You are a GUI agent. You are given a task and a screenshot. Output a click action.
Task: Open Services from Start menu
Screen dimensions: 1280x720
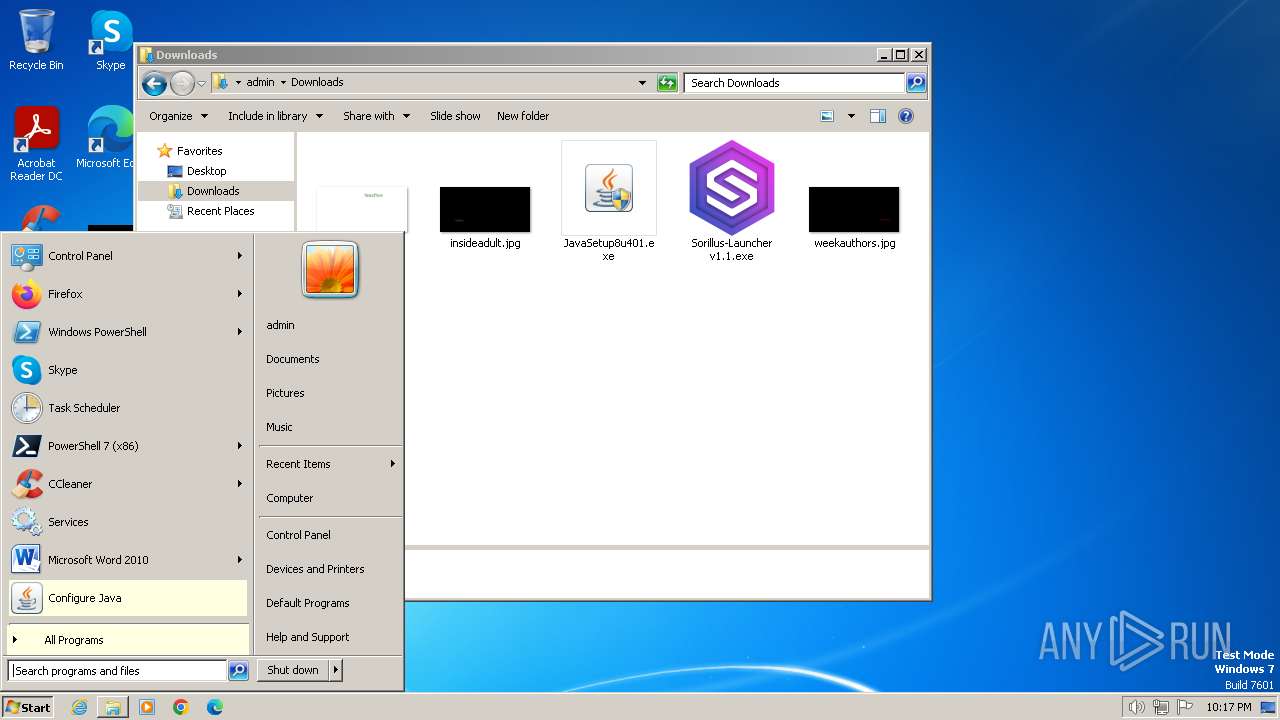[128, 522]
